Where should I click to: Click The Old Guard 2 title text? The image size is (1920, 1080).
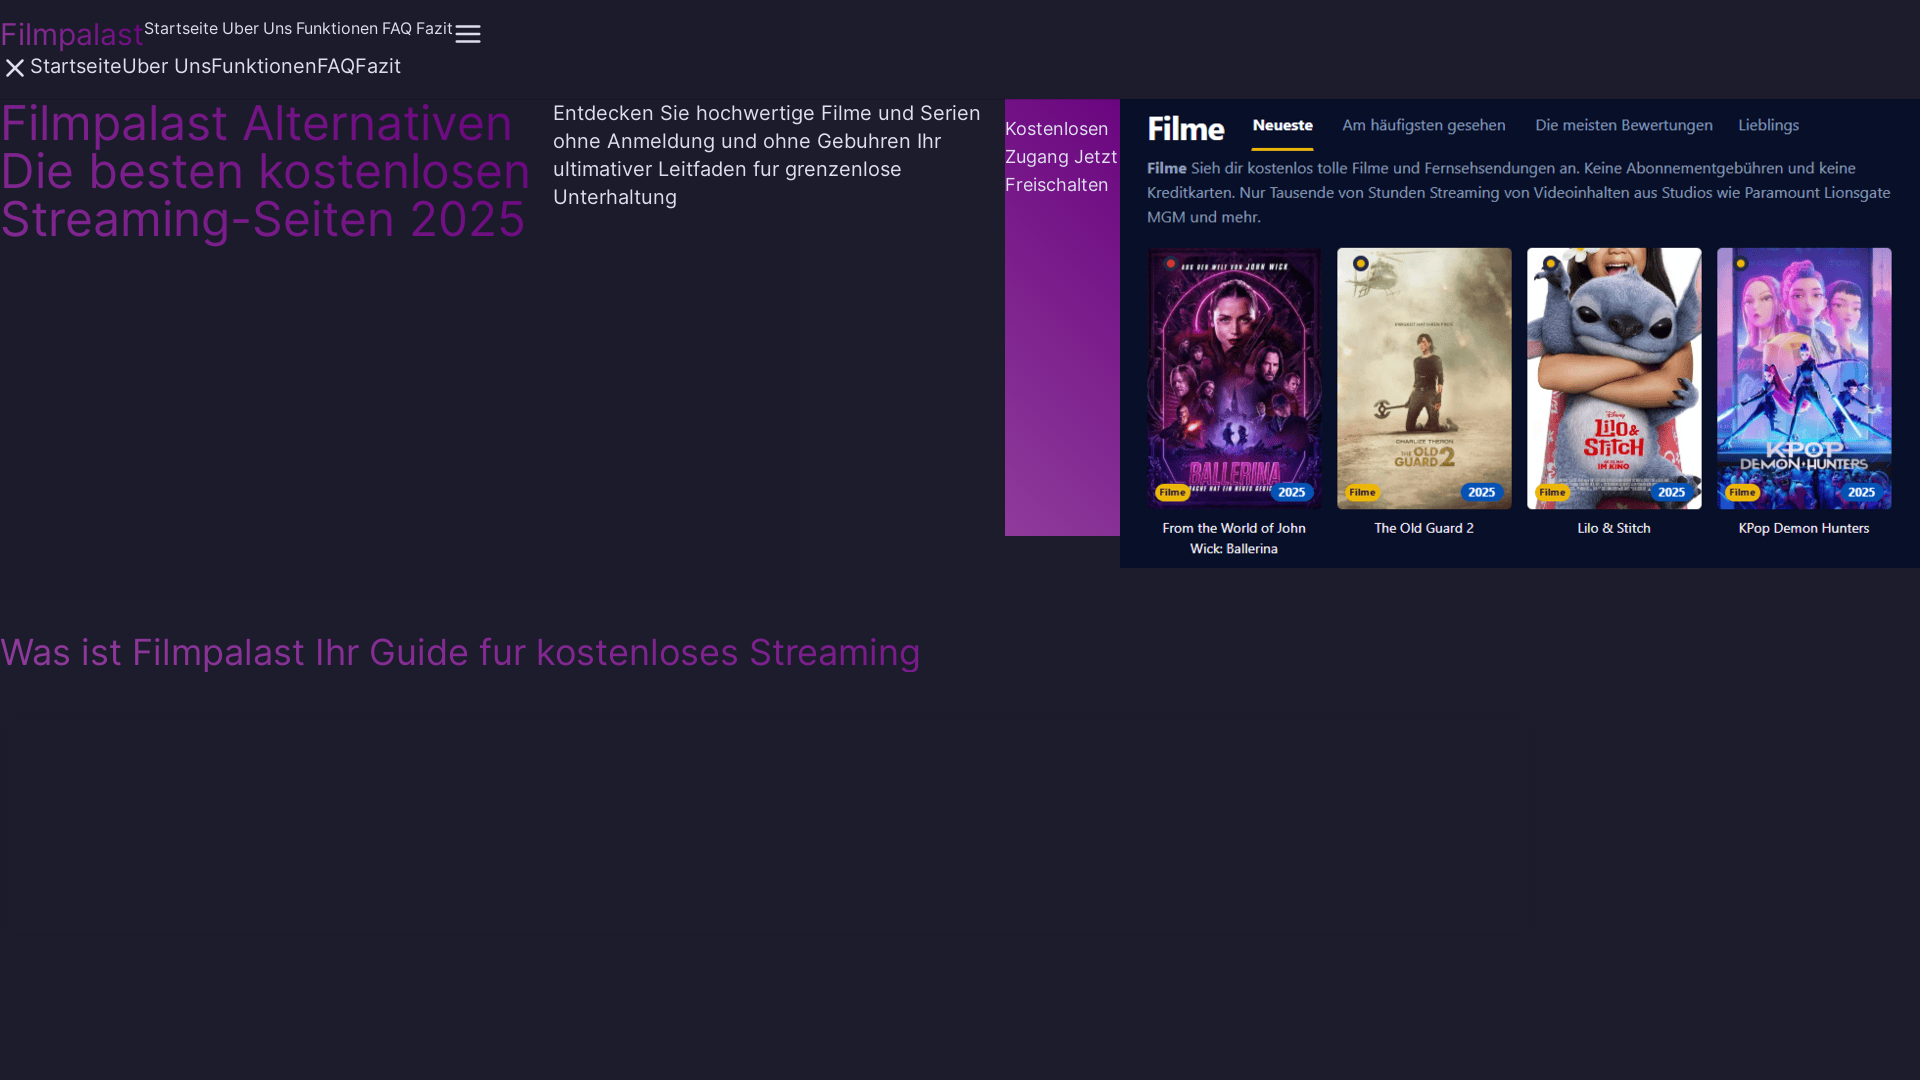coord(1424,528)
